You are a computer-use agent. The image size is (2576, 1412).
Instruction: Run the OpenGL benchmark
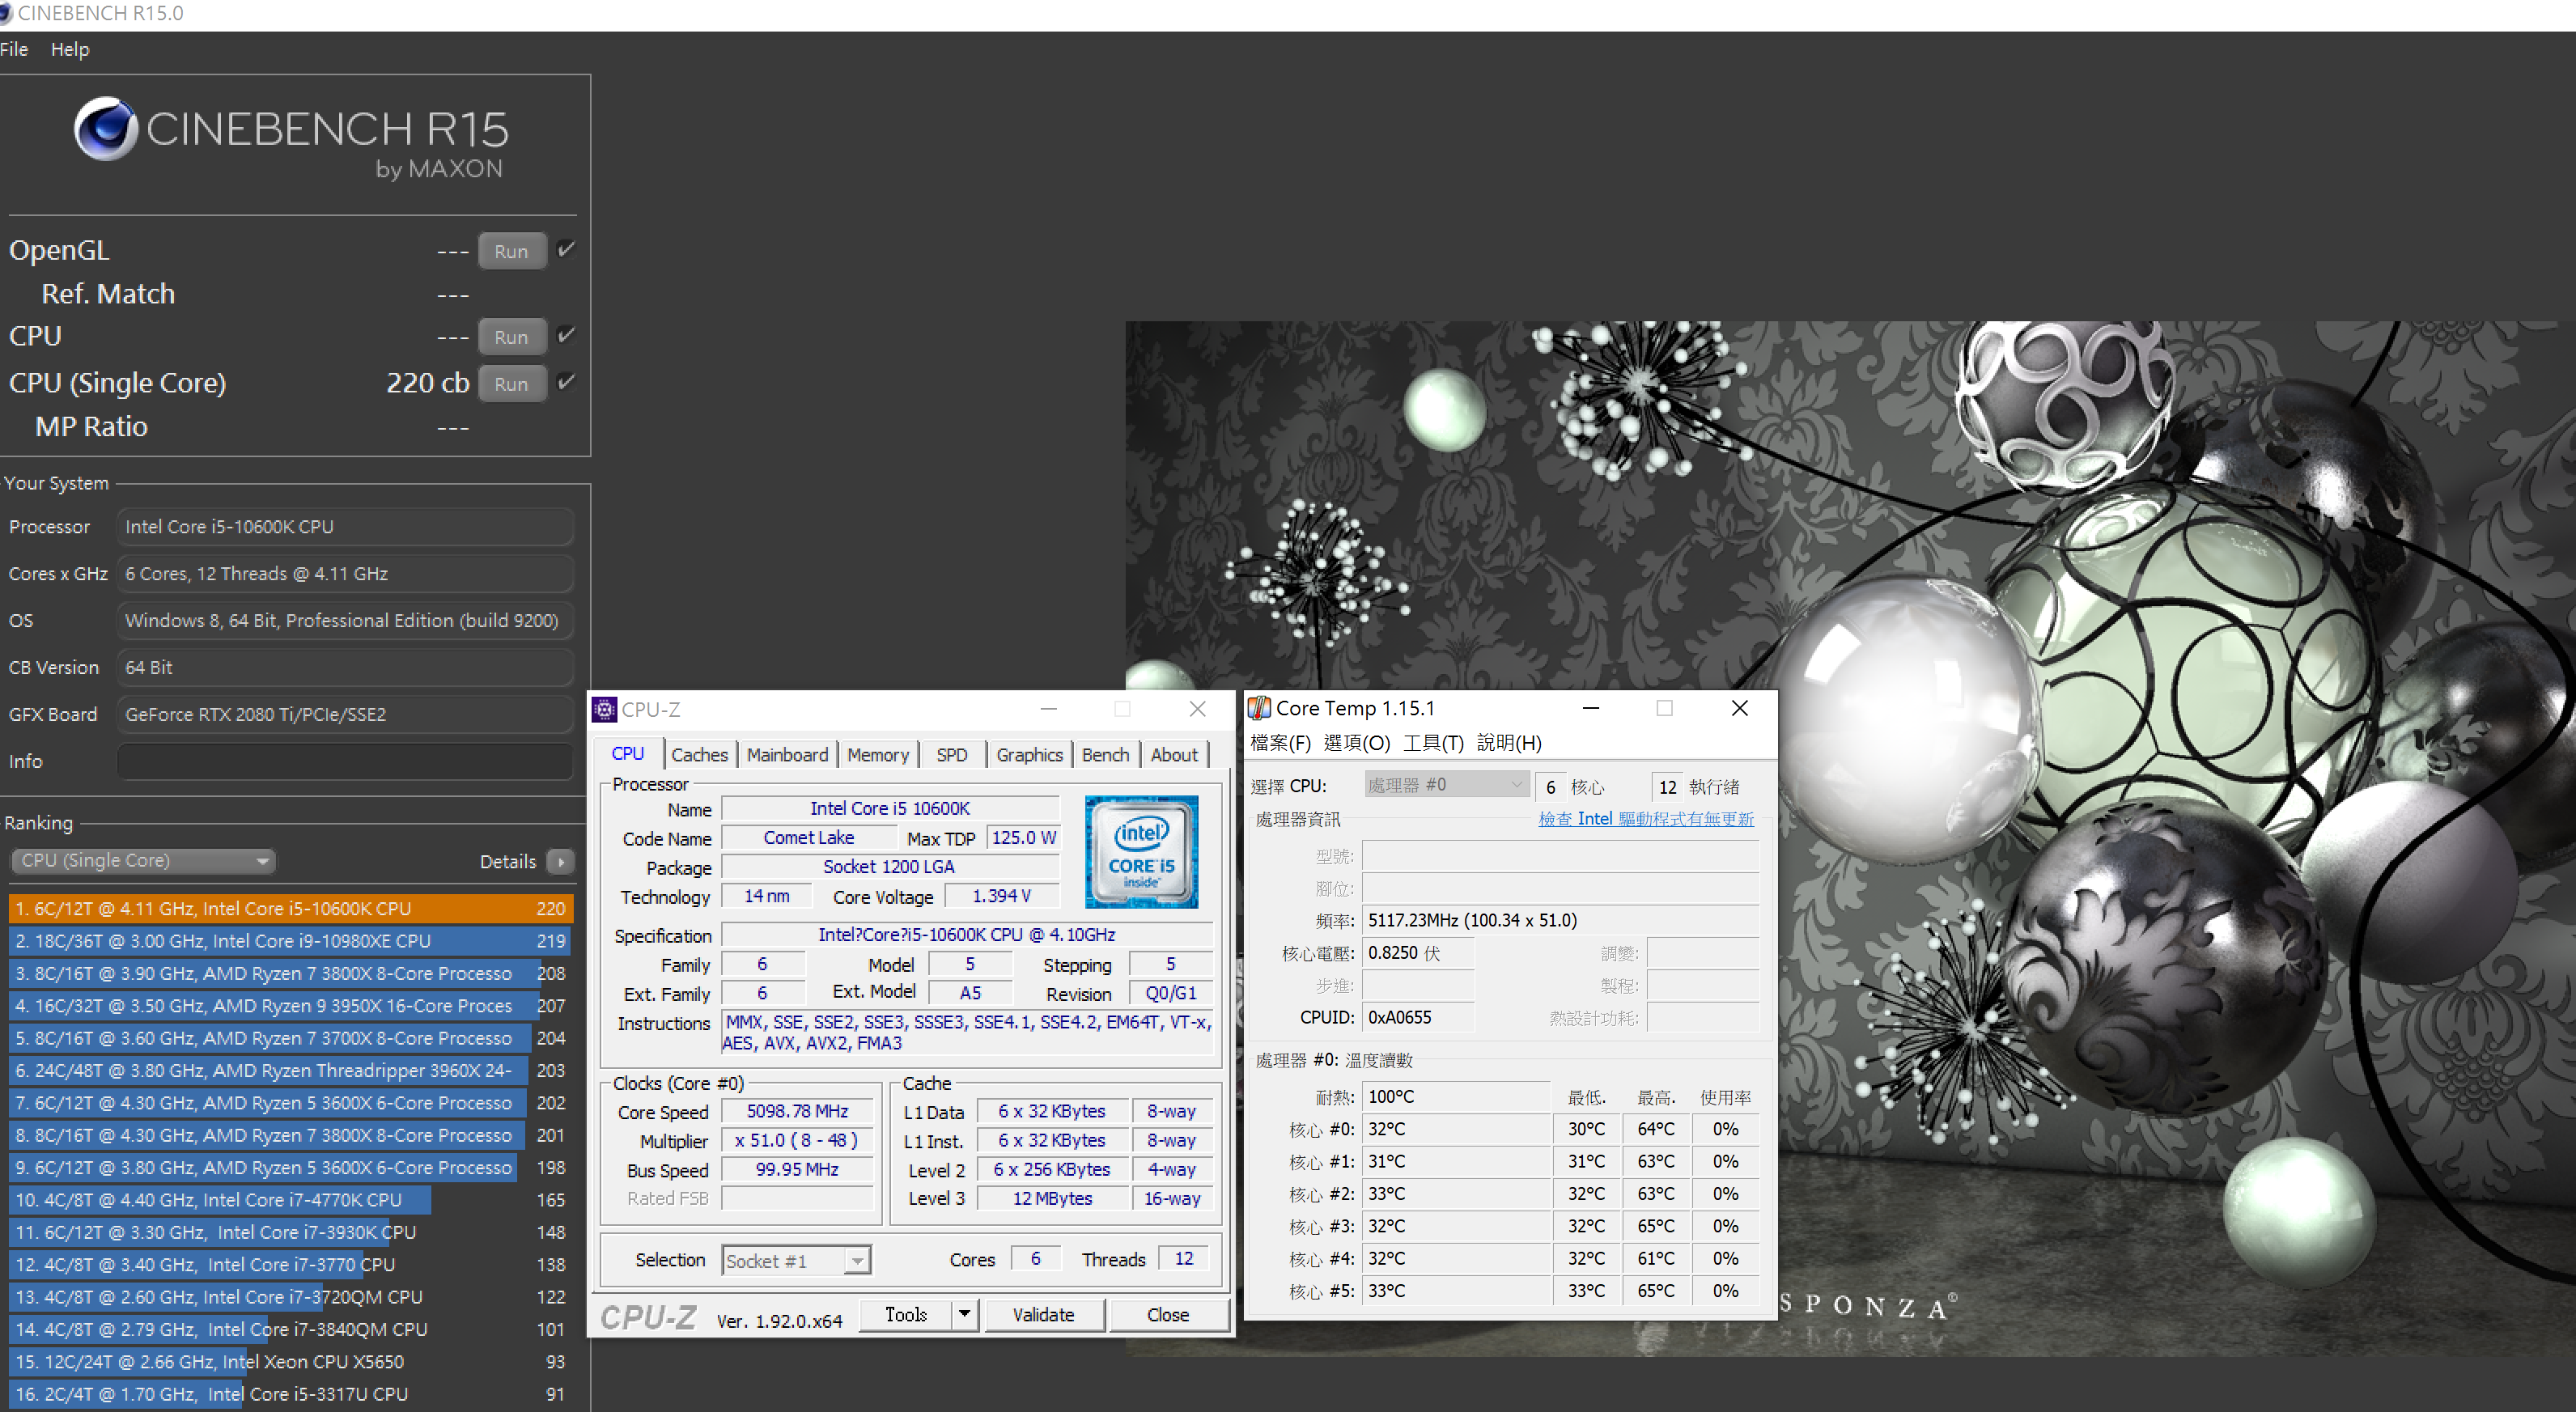point(511,251)
